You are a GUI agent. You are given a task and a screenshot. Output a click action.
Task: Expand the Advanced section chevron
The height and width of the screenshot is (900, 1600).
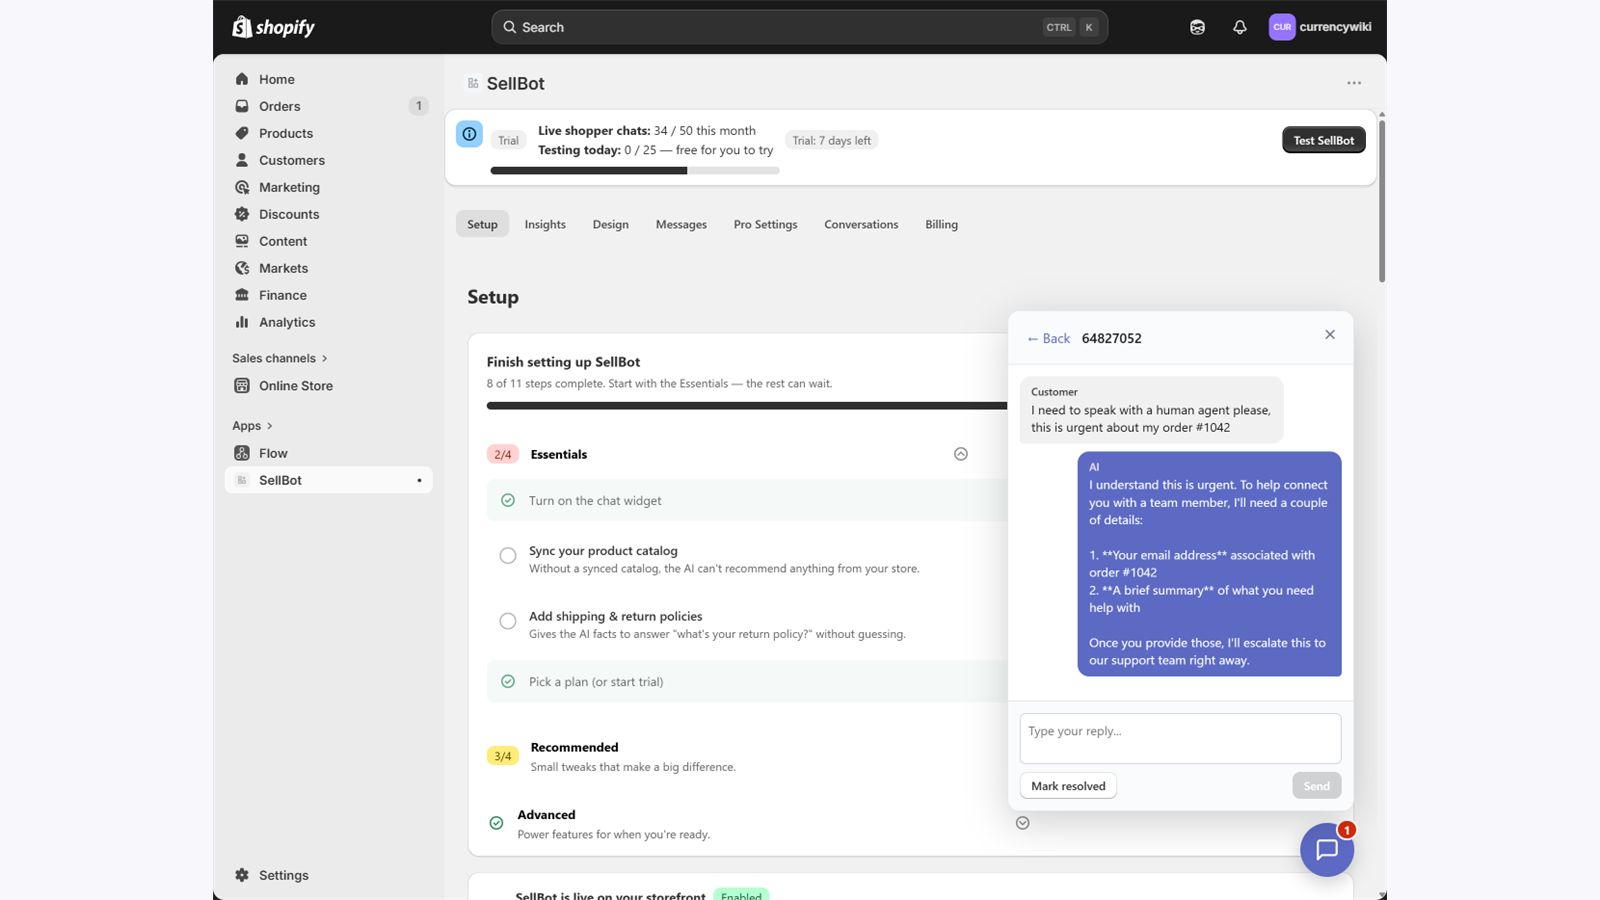point(1022,823)
